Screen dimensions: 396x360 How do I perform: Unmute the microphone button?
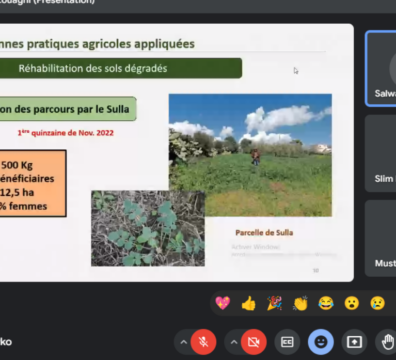[203, 342]
